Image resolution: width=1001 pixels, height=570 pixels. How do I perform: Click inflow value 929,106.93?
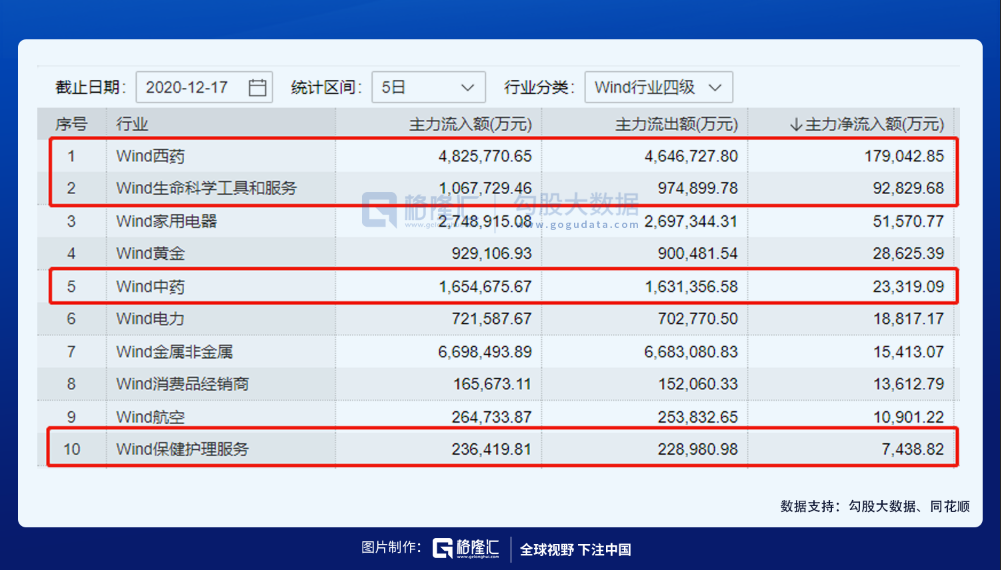click(492, 253)
